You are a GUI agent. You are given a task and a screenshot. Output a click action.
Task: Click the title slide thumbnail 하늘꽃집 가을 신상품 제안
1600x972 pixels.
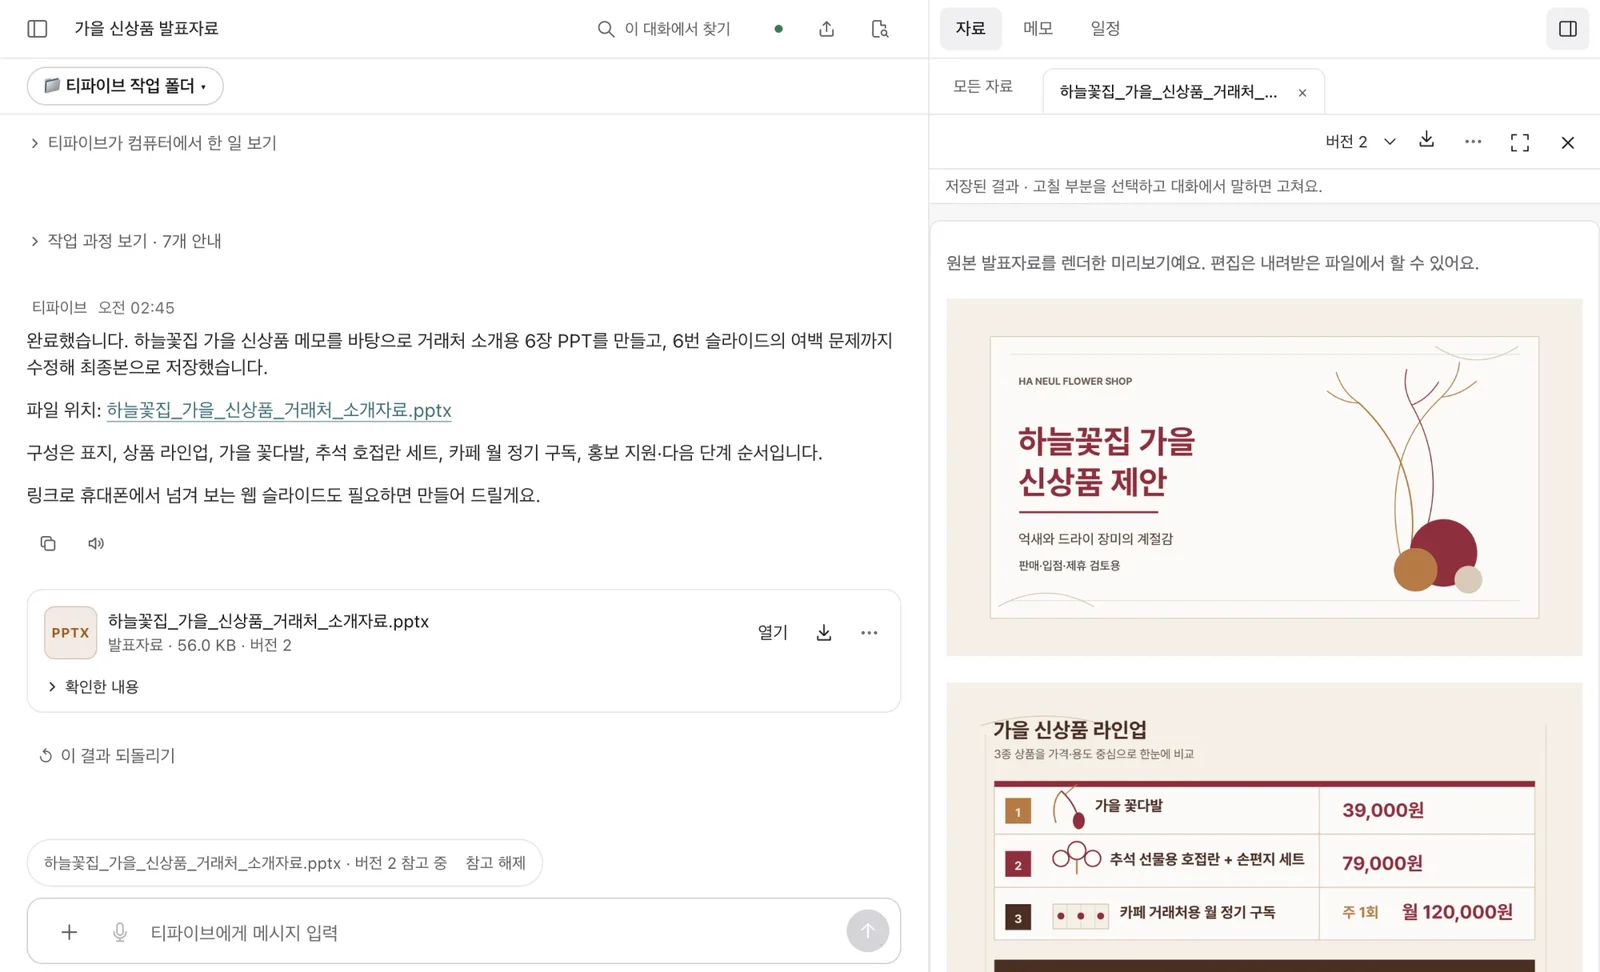(x=1264, y=477)
